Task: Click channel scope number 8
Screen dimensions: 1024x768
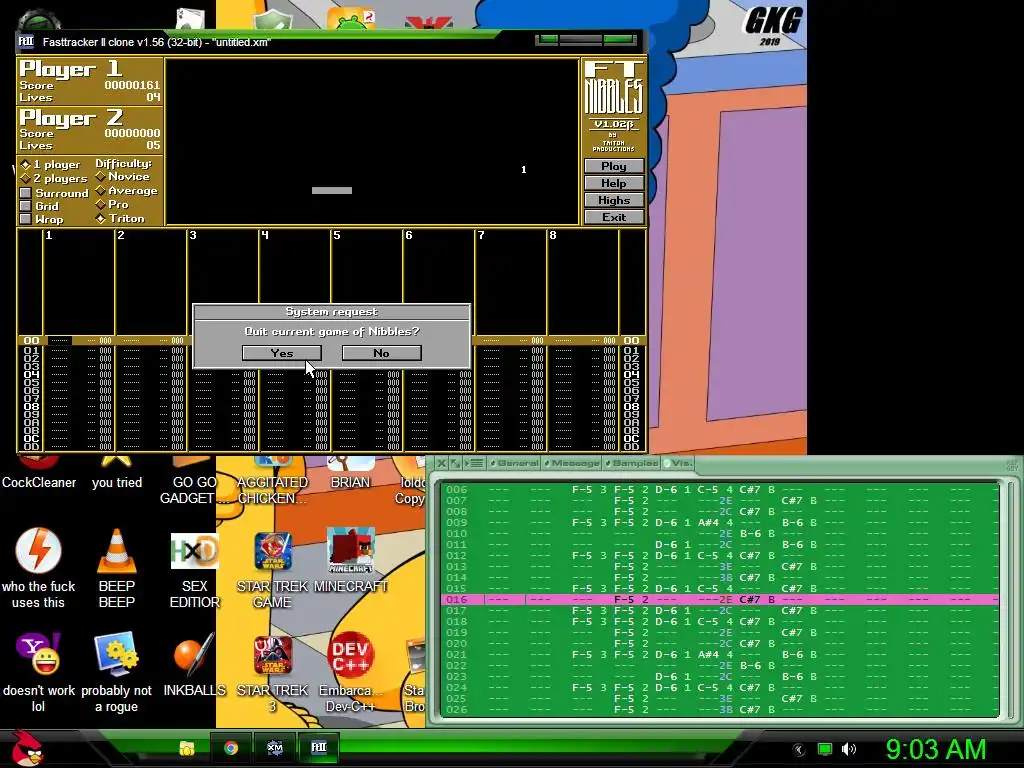Action: tap(552, 235)
